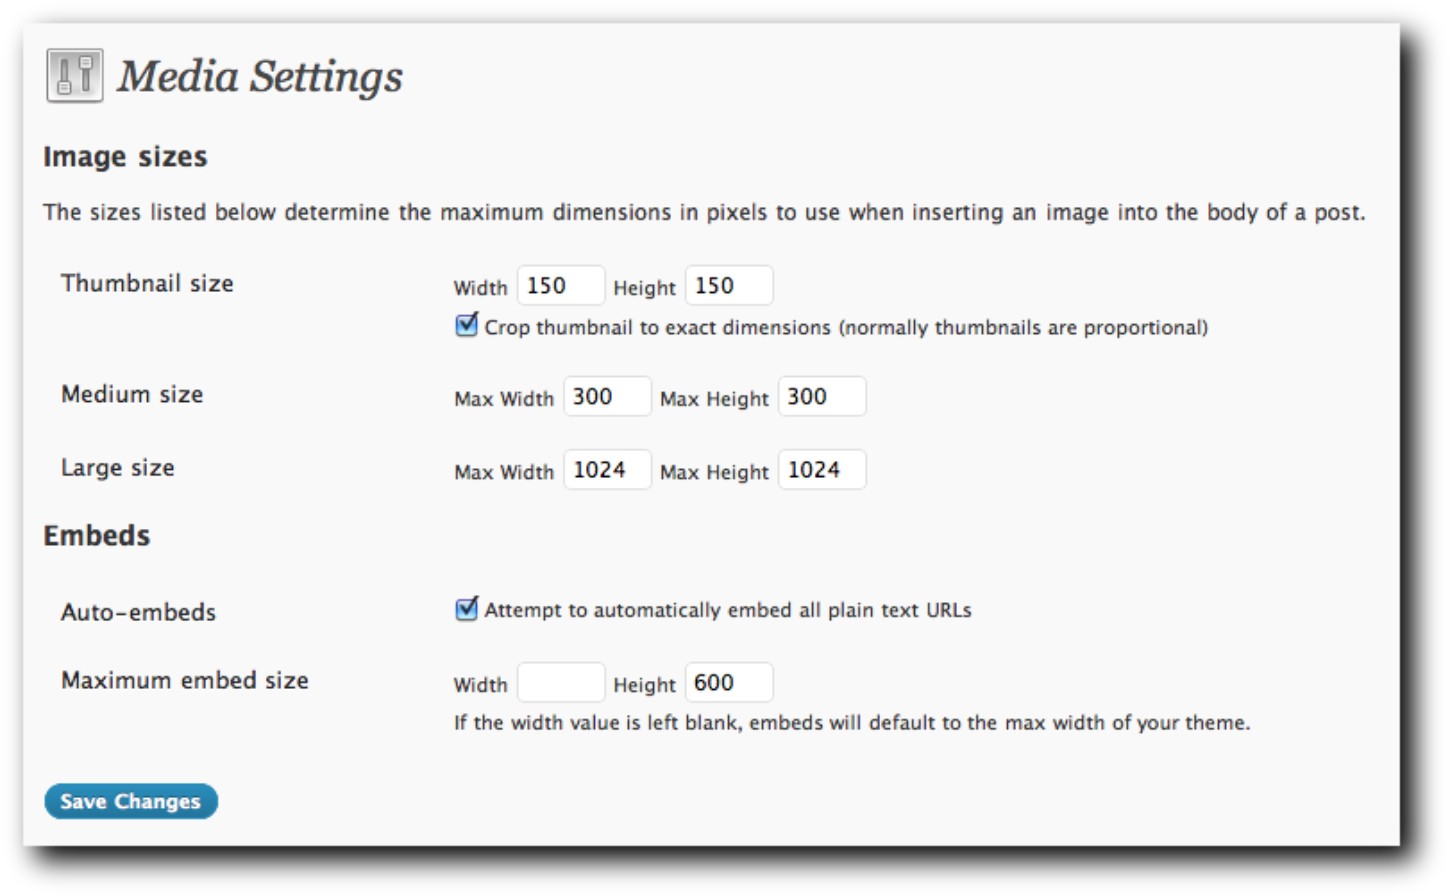Click the Large size Max Width field
Viewport: 1450px width, 896px height.
(x=607, y=469)
